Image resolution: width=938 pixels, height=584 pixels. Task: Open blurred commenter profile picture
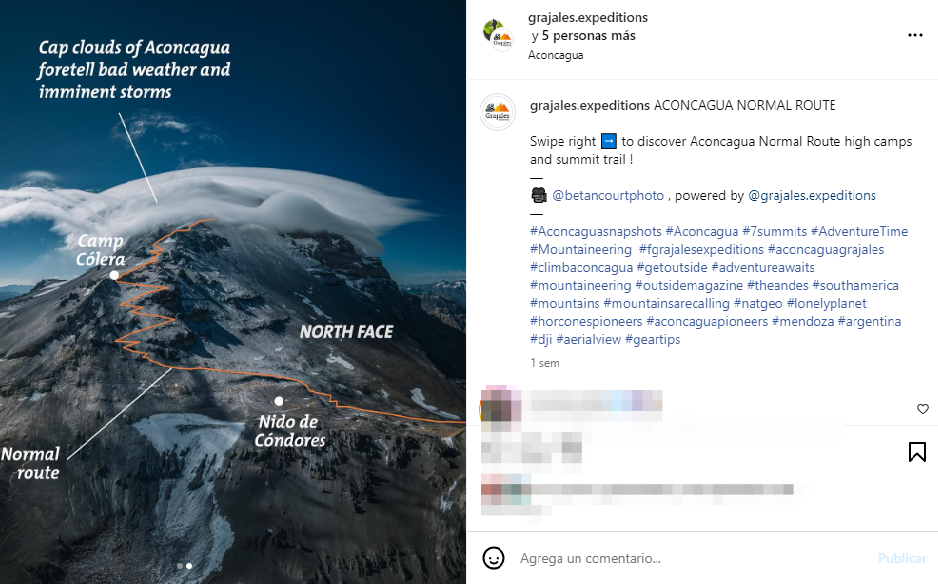501,408
